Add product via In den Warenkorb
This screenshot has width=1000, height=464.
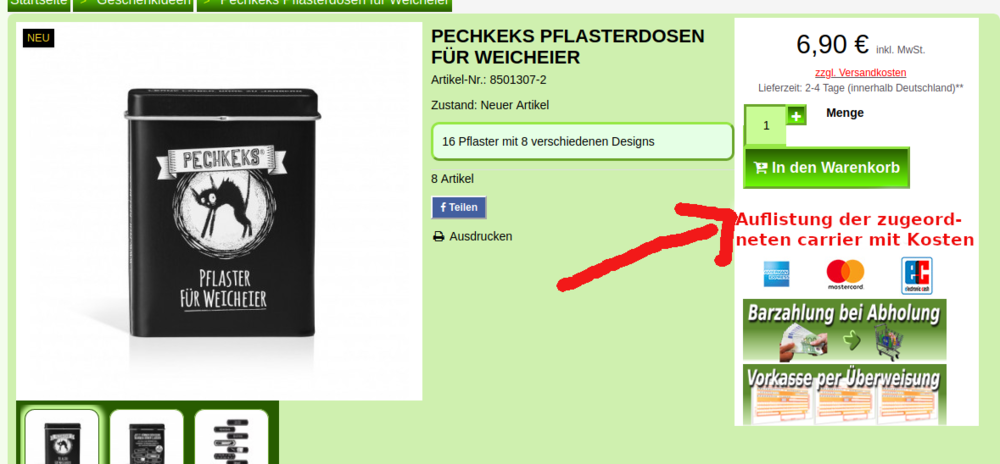[x=827, y=168]
